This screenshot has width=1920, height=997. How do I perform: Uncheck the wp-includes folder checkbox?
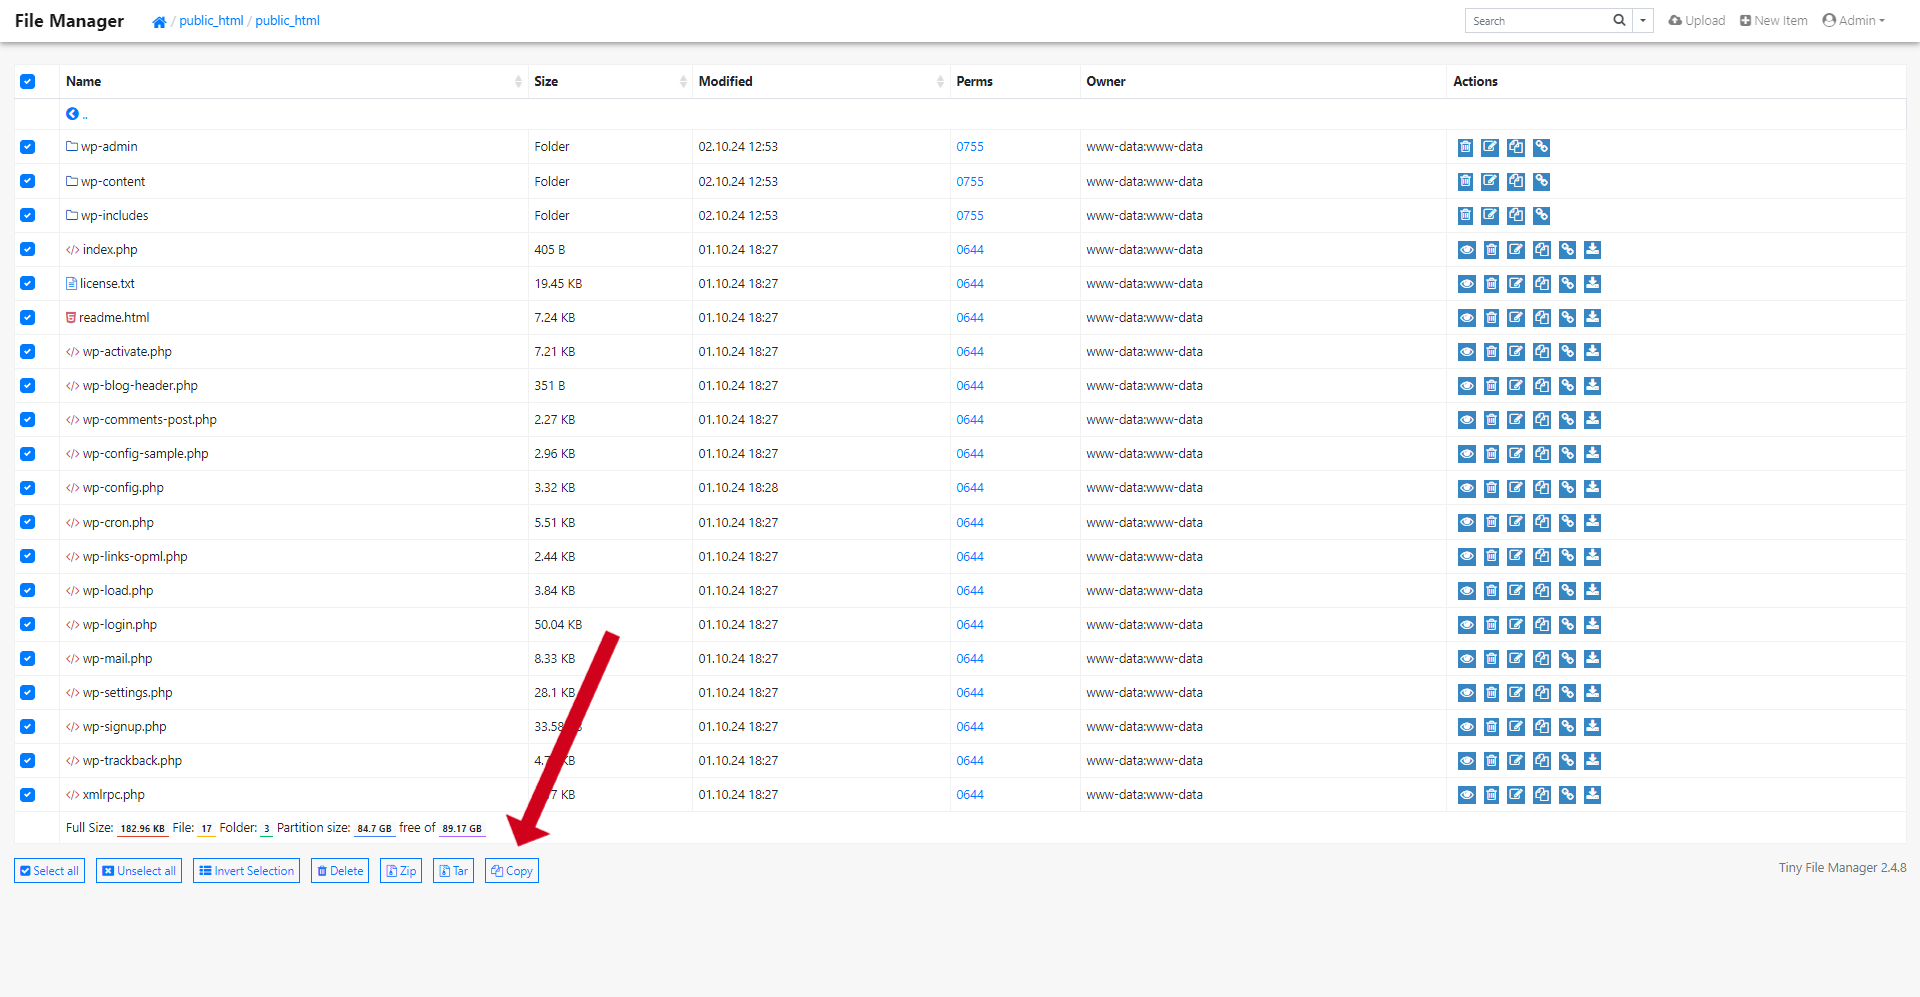[28, 216]
